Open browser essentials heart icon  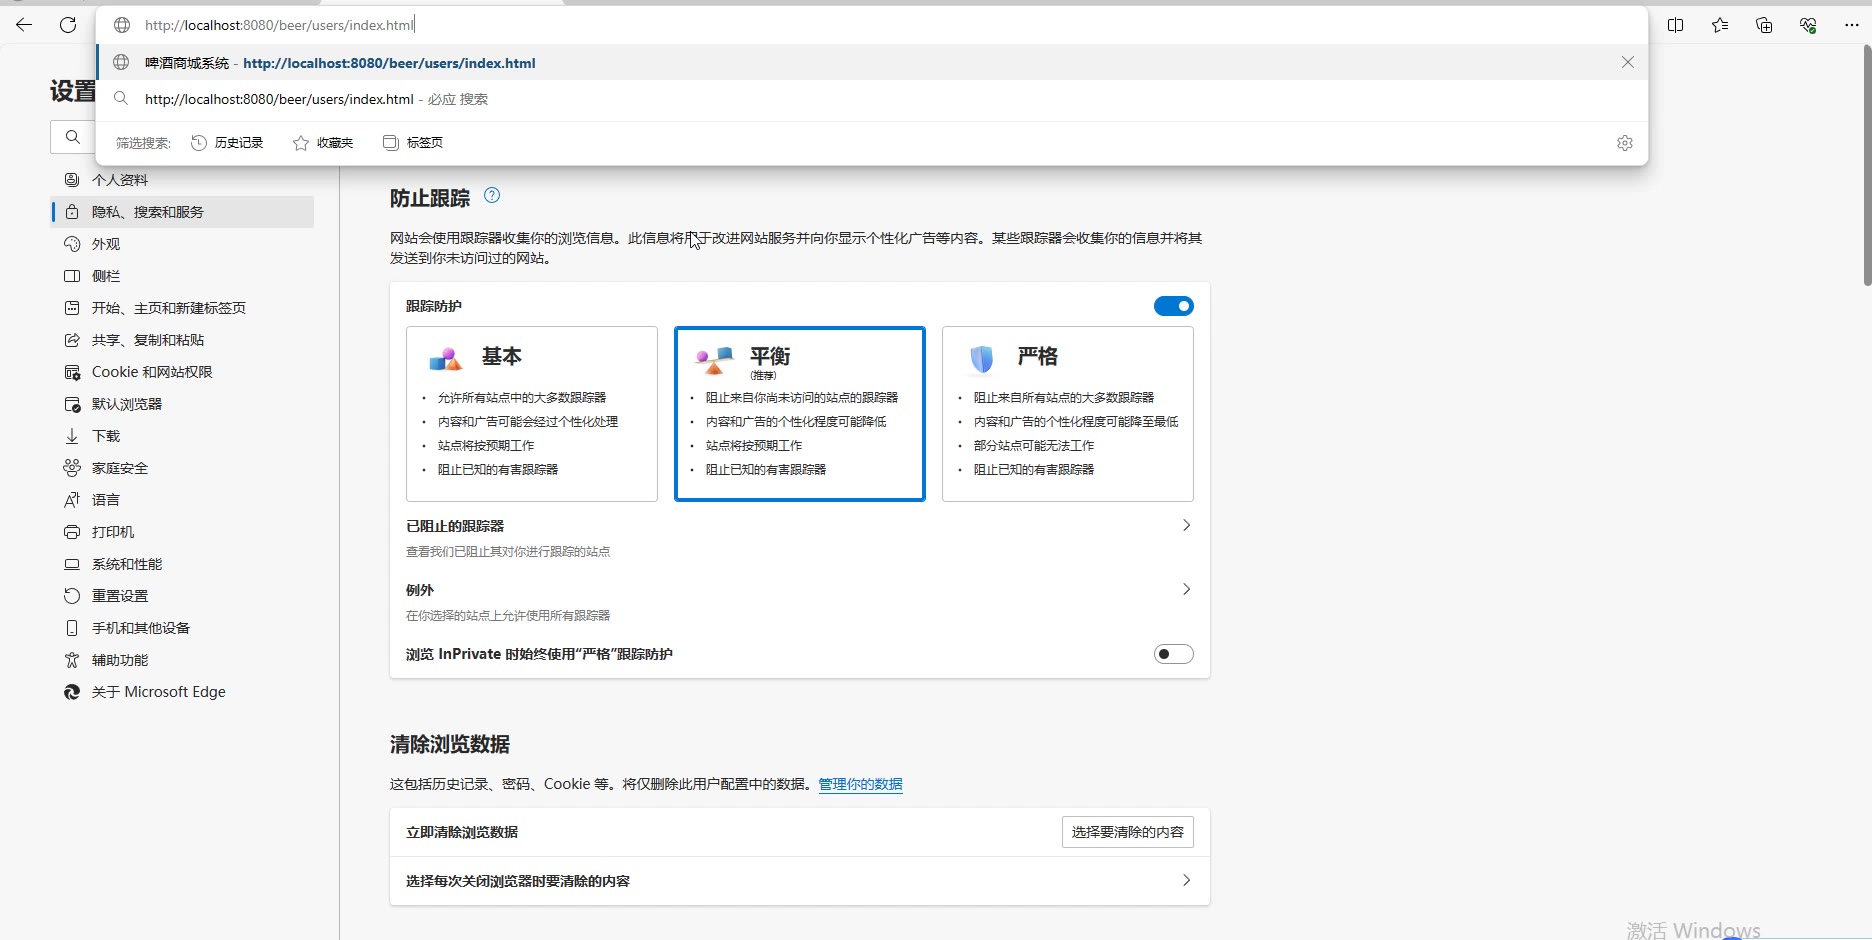coord(1808,25)
